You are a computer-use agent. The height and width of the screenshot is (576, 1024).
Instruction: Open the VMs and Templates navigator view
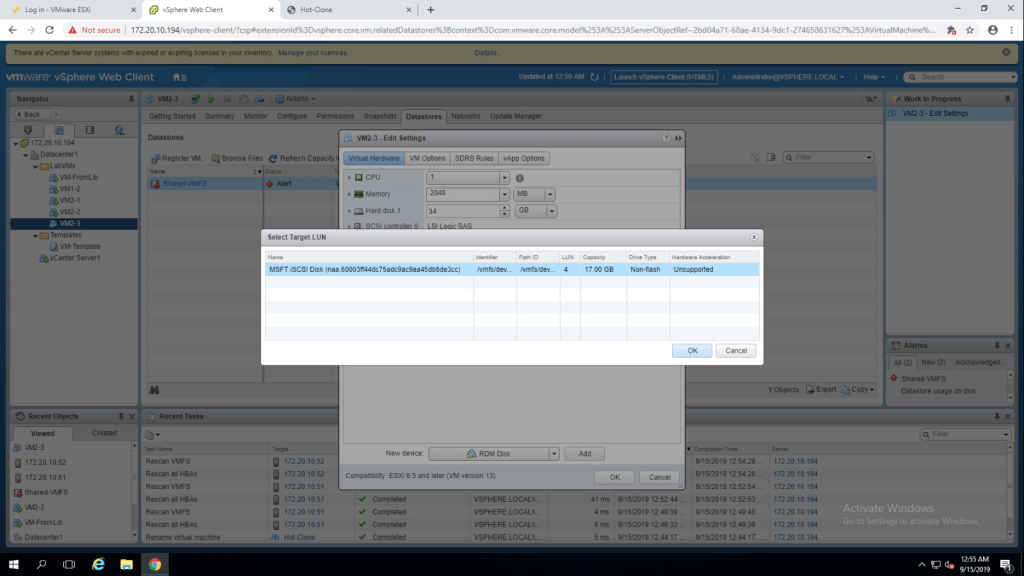coord(58,130)
